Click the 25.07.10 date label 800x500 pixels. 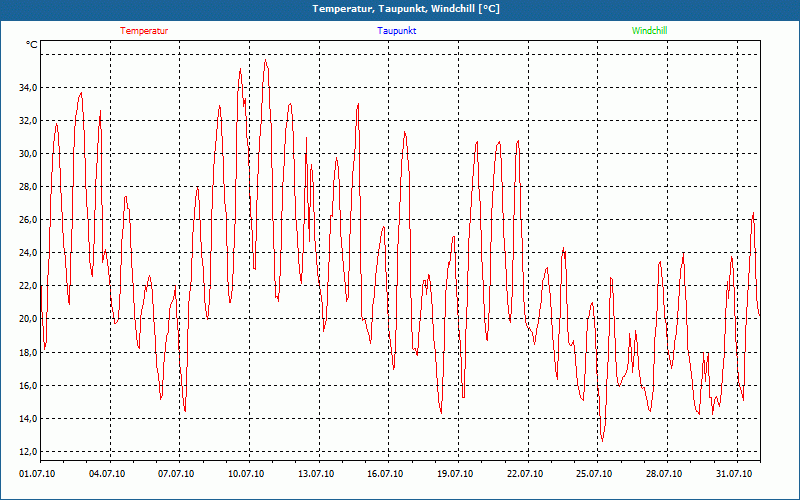(x=594, y=474)
